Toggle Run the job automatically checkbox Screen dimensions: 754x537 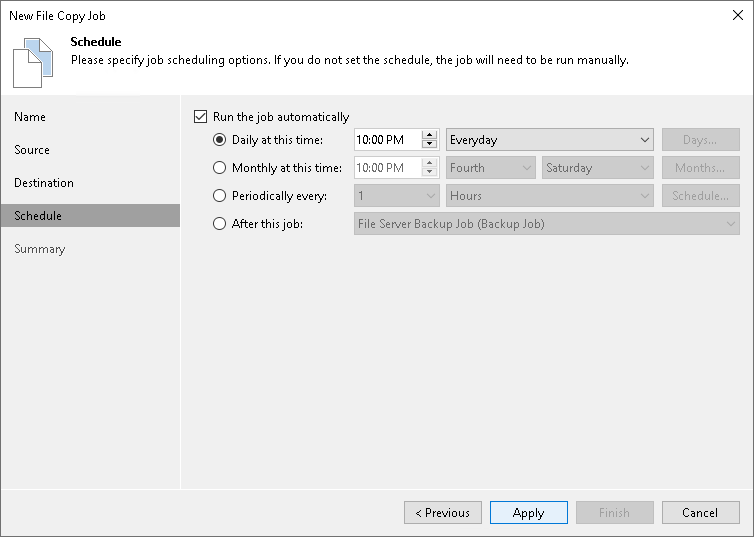coord(201,117)
